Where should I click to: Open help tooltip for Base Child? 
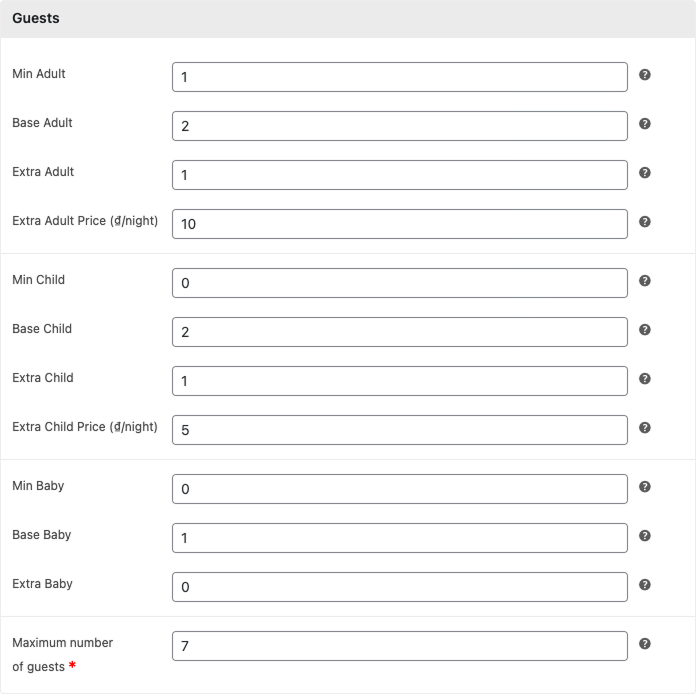(x=645, y=330)
